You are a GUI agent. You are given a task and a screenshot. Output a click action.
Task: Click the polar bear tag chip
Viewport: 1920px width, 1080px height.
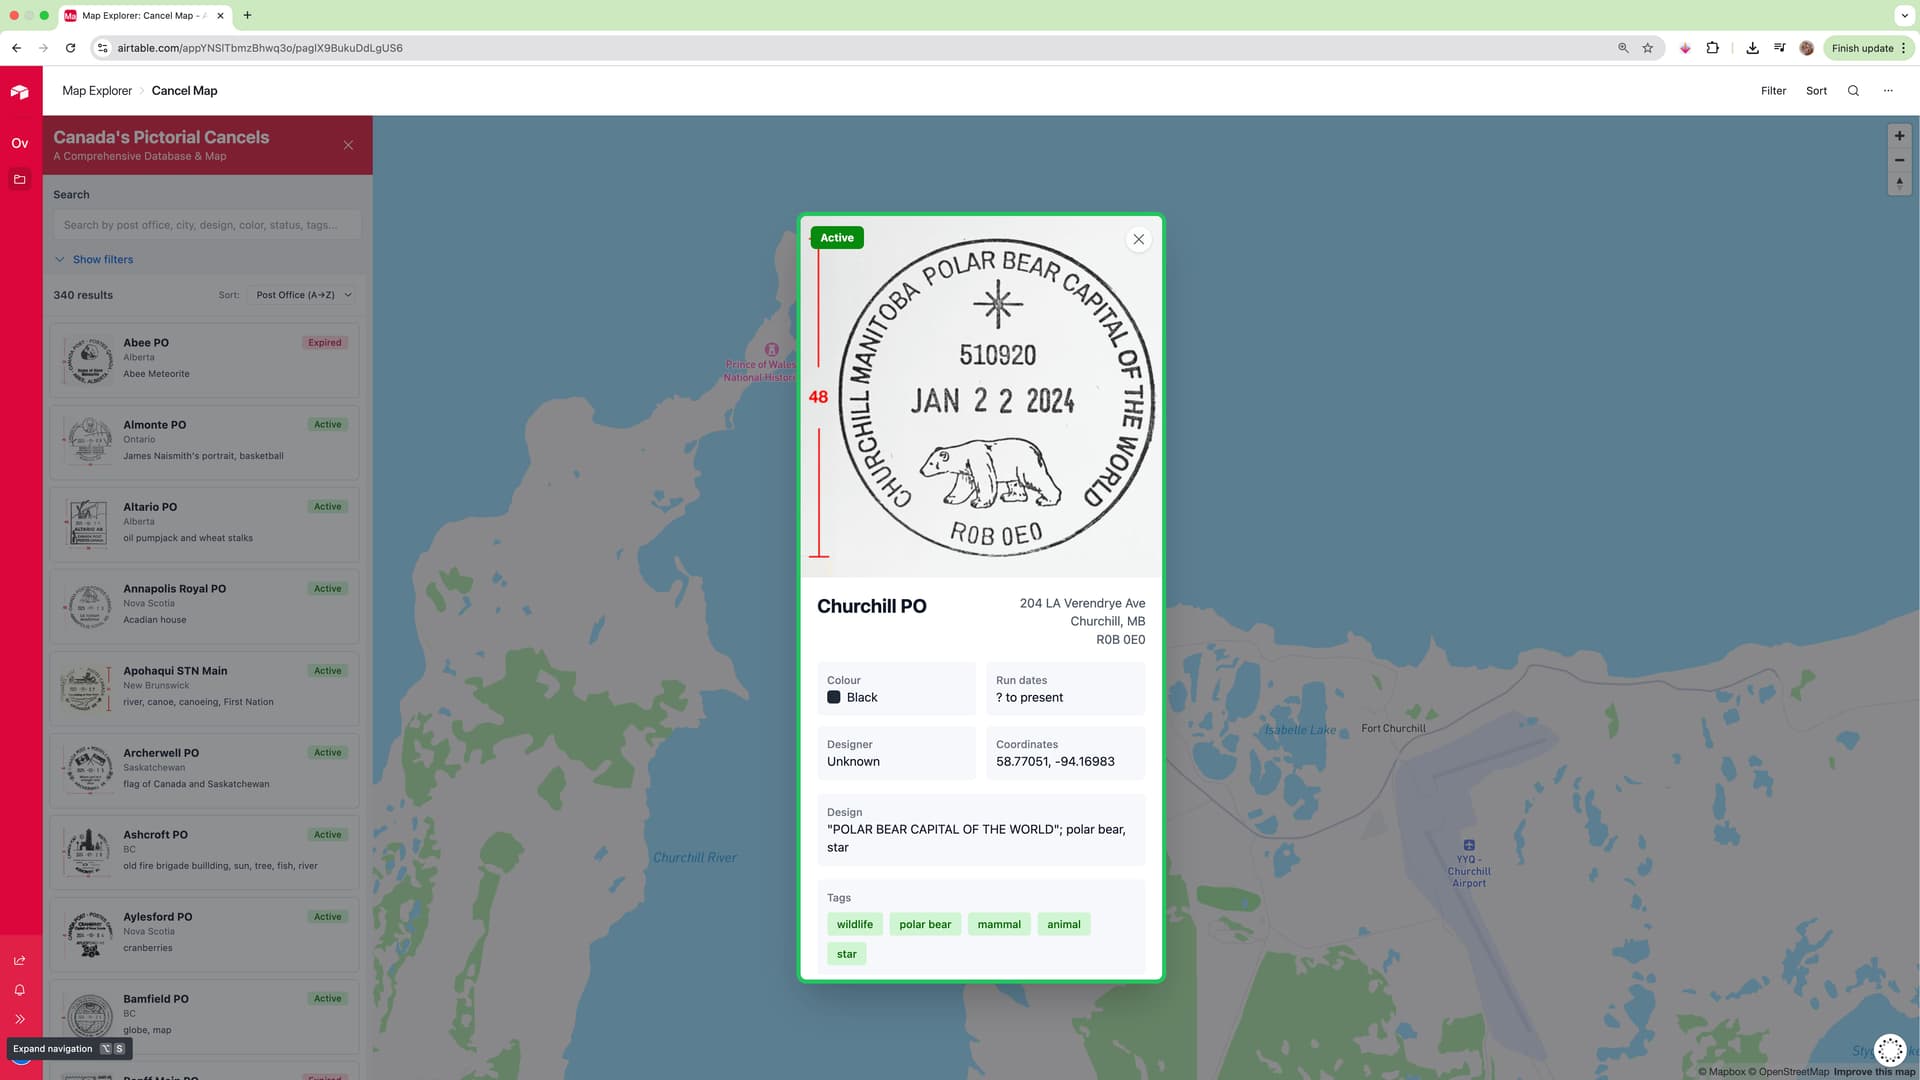tap(924, 924)
